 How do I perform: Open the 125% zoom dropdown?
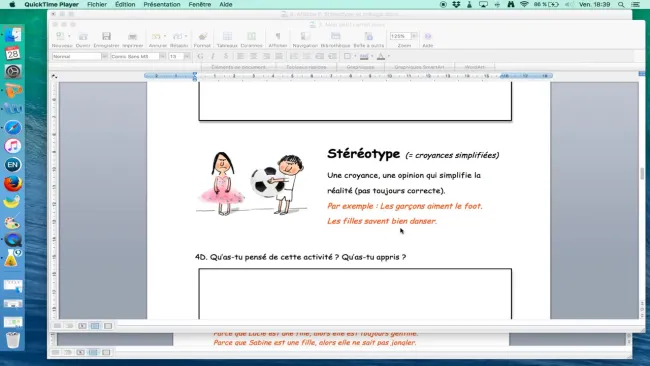(x=414, y=36)
